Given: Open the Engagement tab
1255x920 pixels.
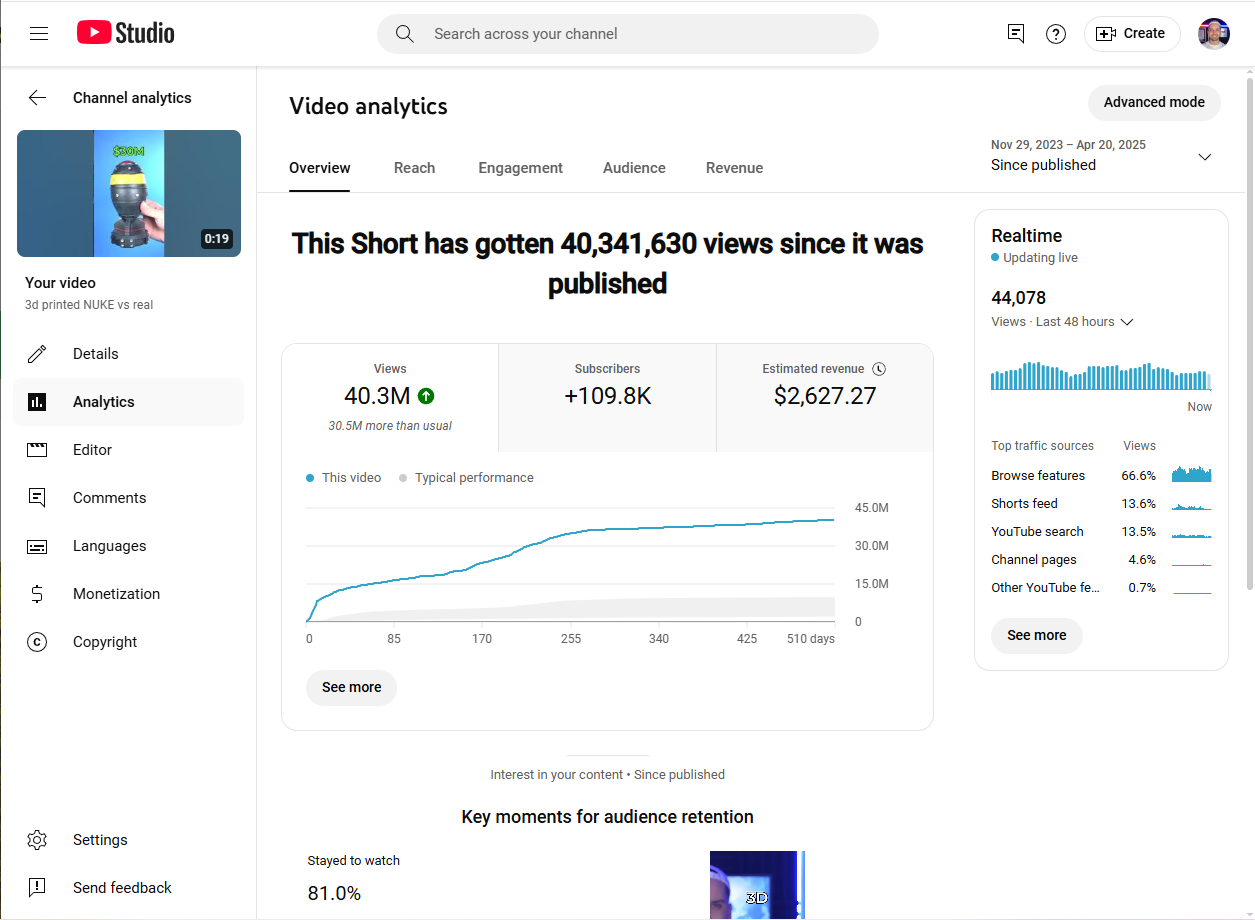Looking at the screenshot, I should (520, 168).
